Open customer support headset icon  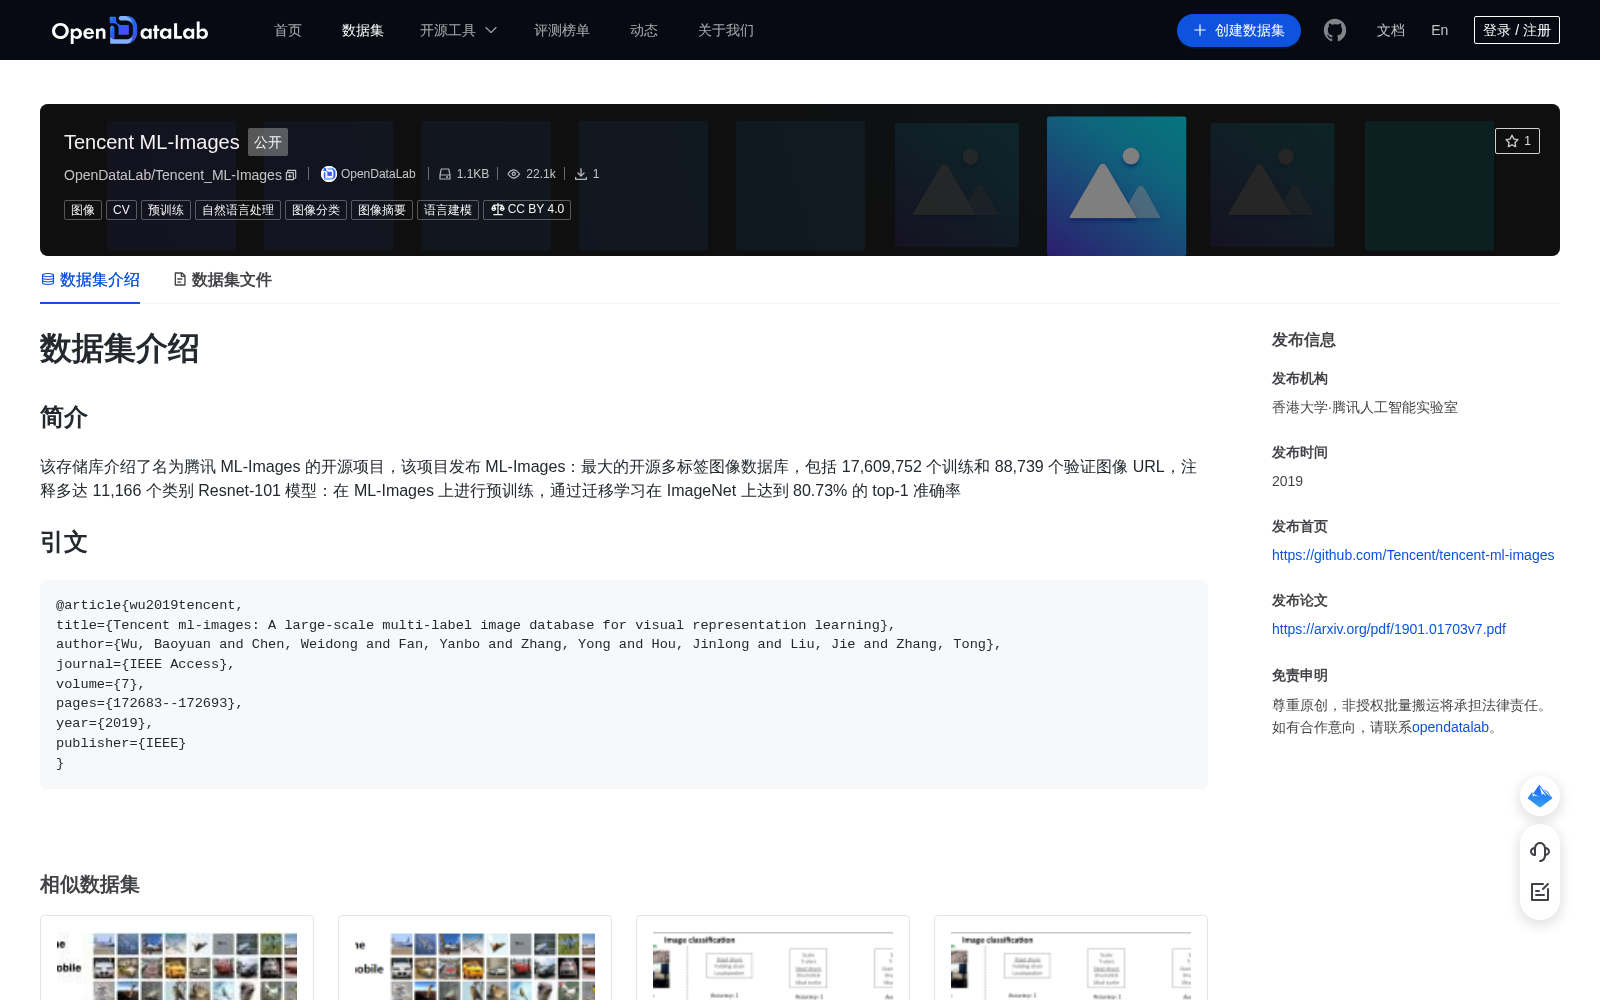click(1540, 852)
